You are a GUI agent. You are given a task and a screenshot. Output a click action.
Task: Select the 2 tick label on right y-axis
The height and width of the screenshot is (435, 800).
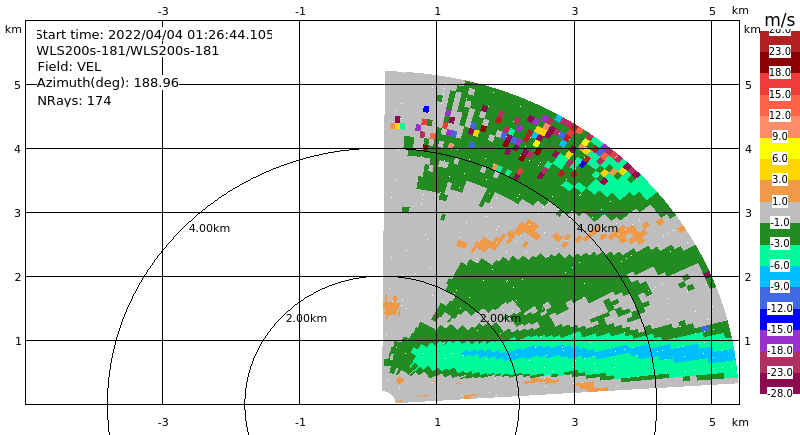(748, 277)
